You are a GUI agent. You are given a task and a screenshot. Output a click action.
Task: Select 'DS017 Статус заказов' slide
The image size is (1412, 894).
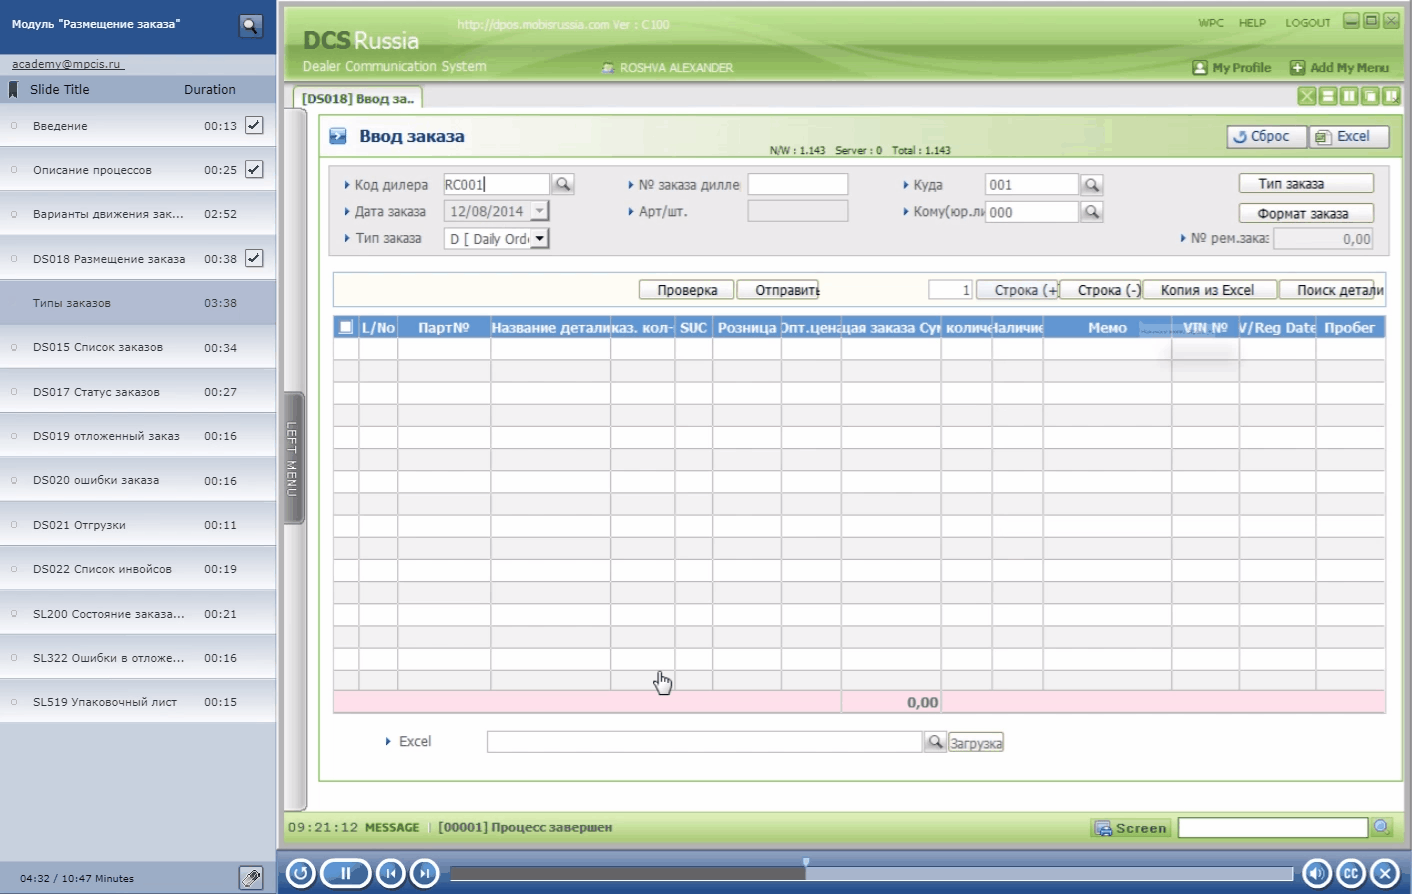pos(138,392)
